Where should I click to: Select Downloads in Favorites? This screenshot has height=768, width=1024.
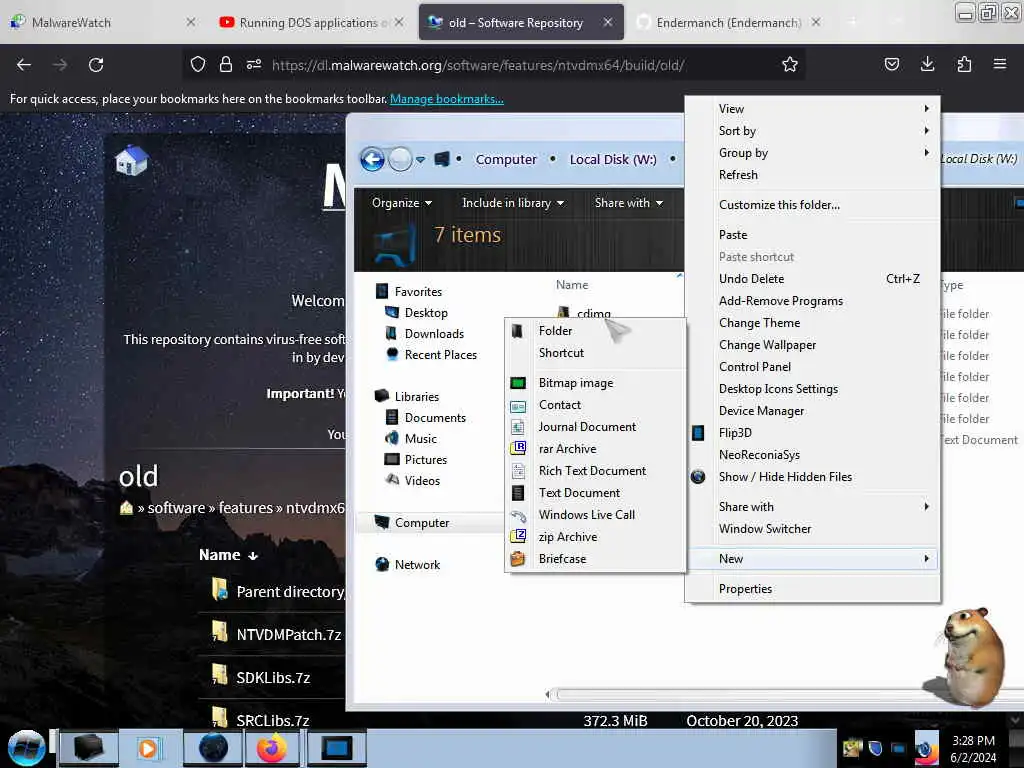[x=434, y=334]
